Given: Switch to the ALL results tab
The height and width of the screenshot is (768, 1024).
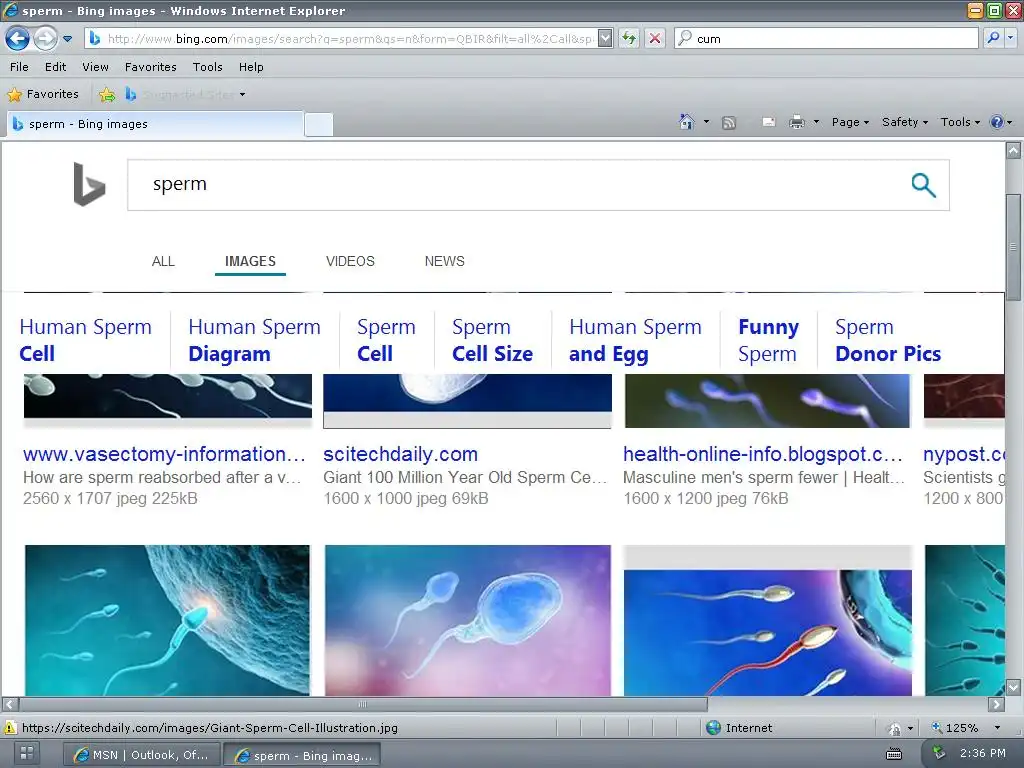Looking at the screenshot, I should (163, 261).
